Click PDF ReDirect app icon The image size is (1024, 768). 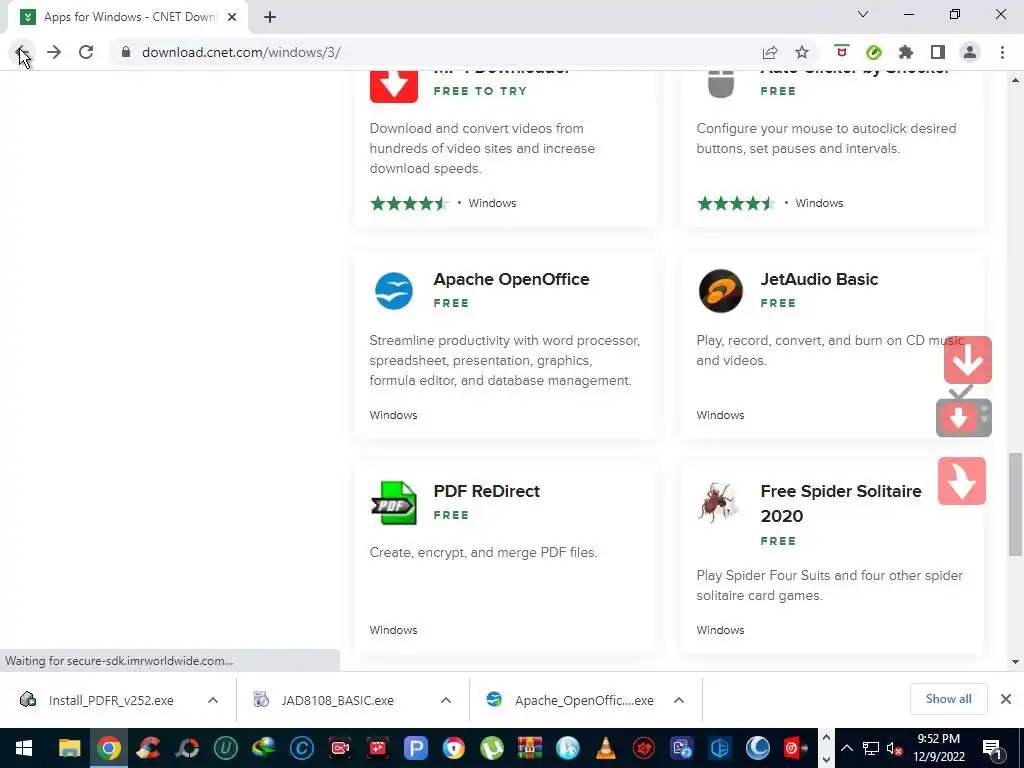394,503
